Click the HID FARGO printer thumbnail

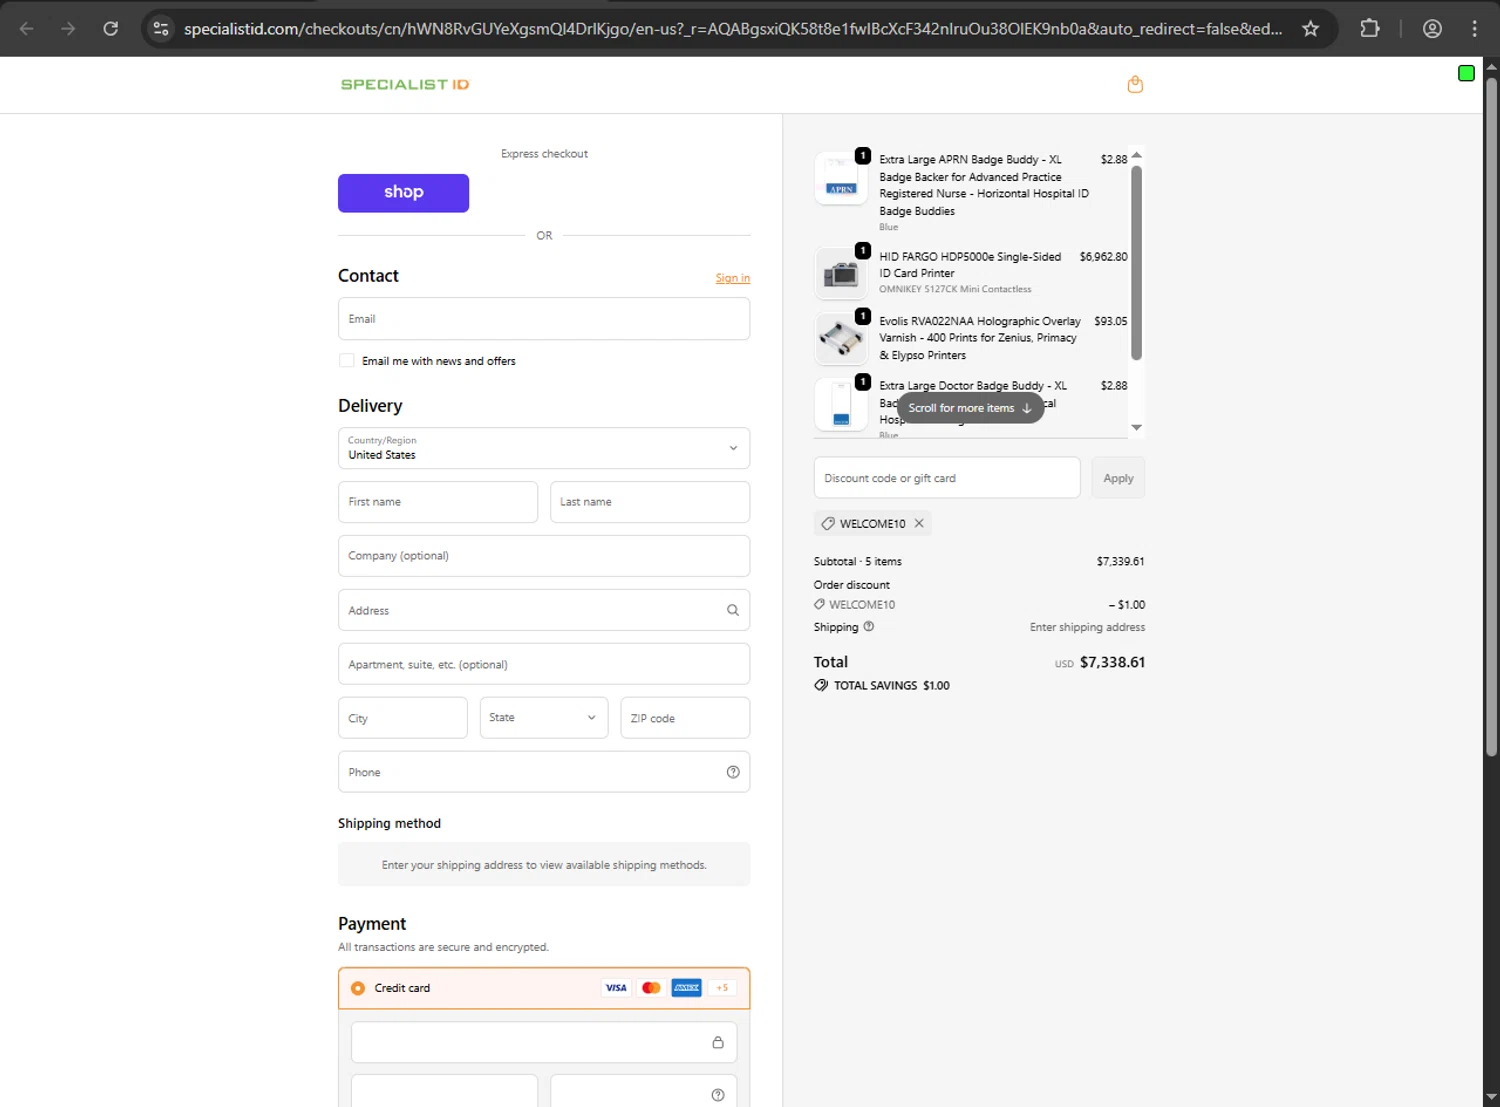[x=841, y=273]
